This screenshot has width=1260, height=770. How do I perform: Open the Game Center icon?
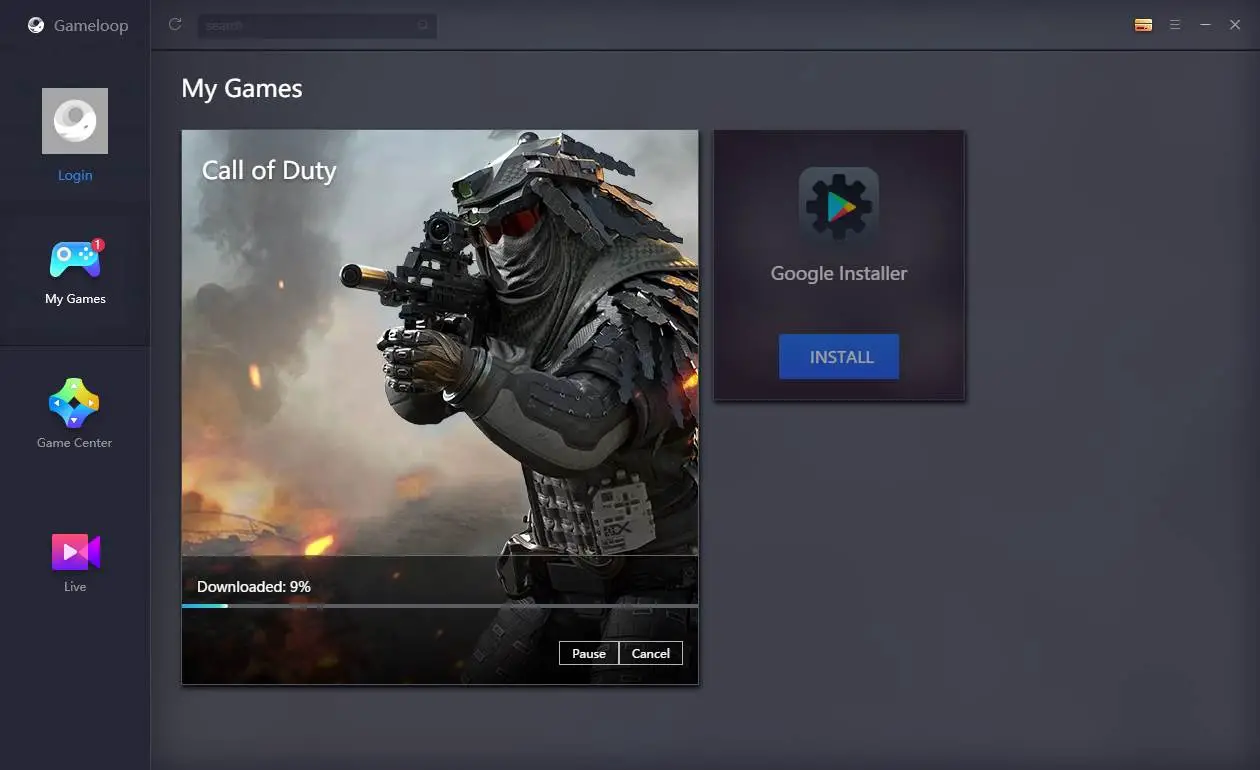coord(74,403)
